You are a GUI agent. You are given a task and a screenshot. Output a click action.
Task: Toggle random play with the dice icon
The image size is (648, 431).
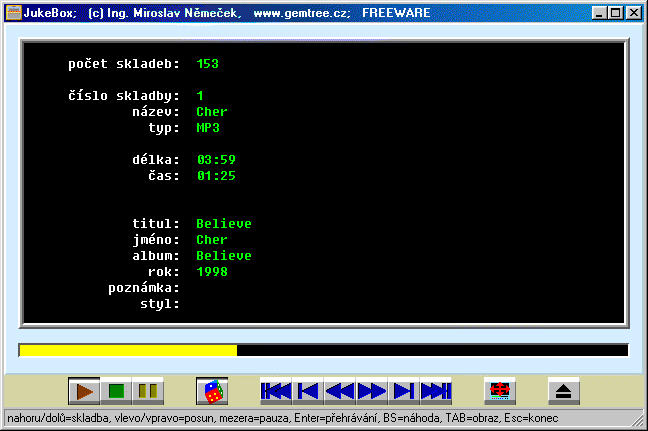[212, 391]
